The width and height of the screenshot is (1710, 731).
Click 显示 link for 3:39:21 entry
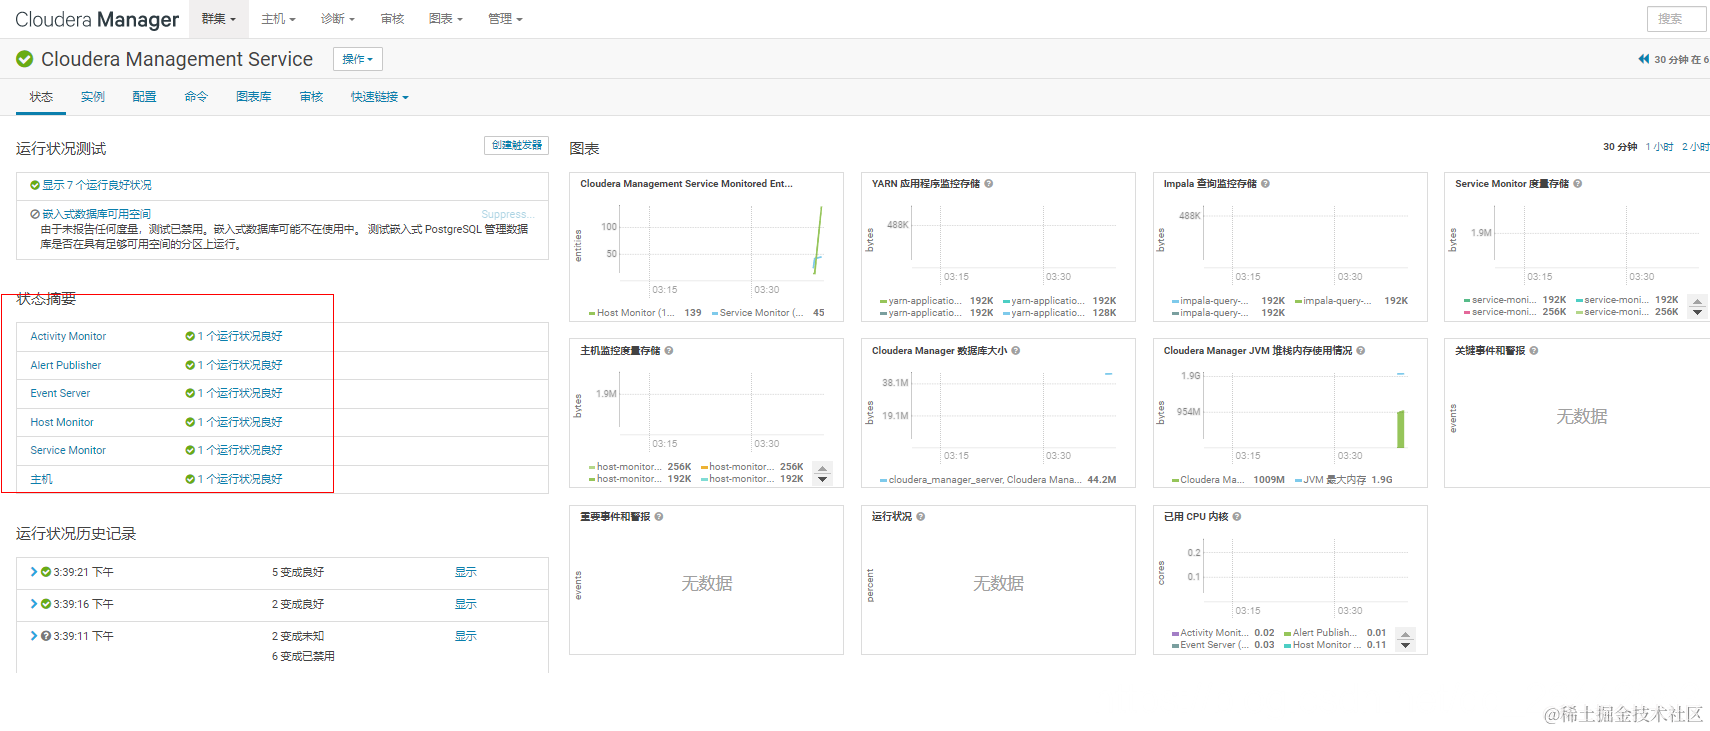[466, 572]
